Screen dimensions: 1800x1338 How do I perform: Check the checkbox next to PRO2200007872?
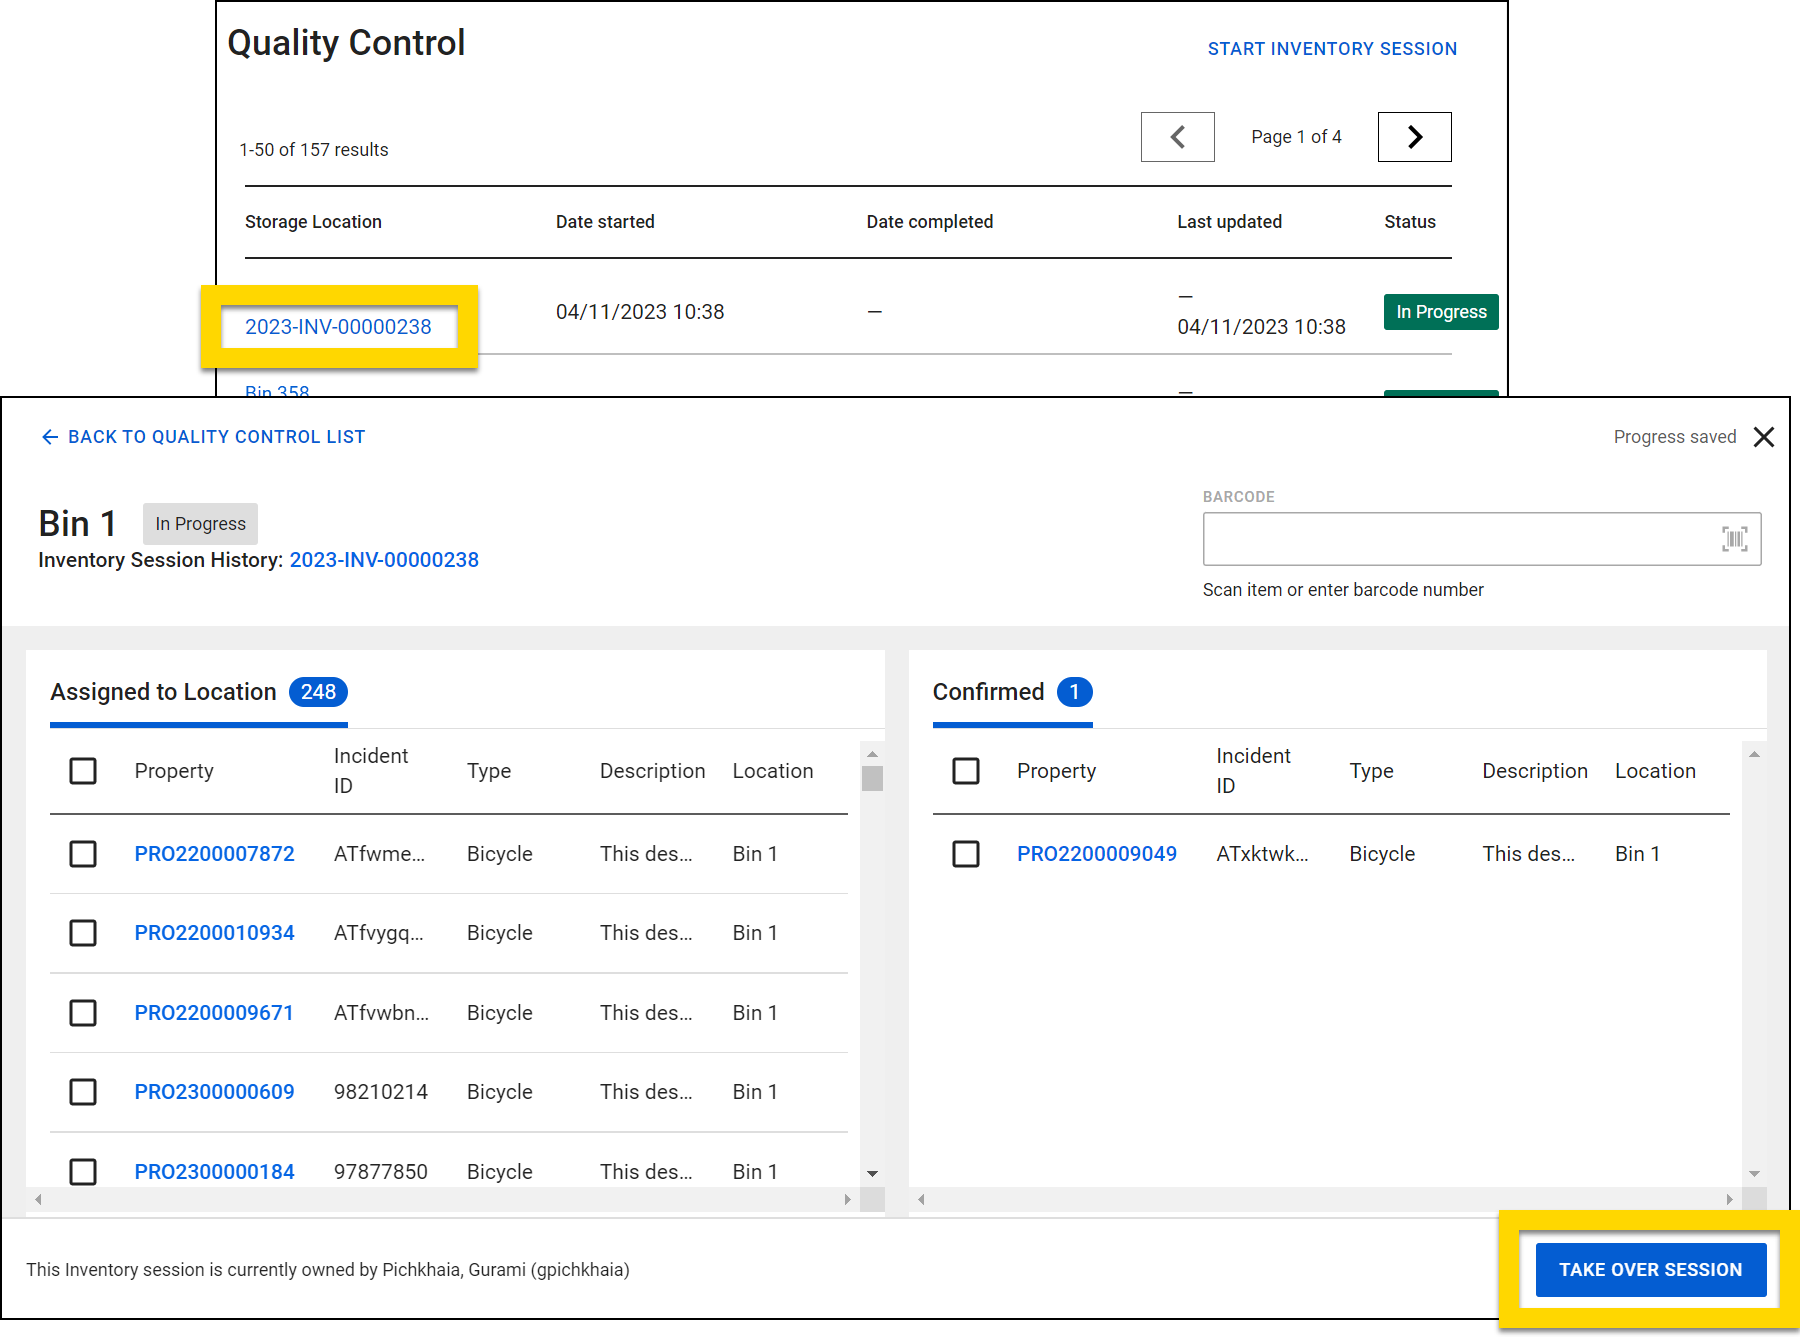tap(83, 854)
